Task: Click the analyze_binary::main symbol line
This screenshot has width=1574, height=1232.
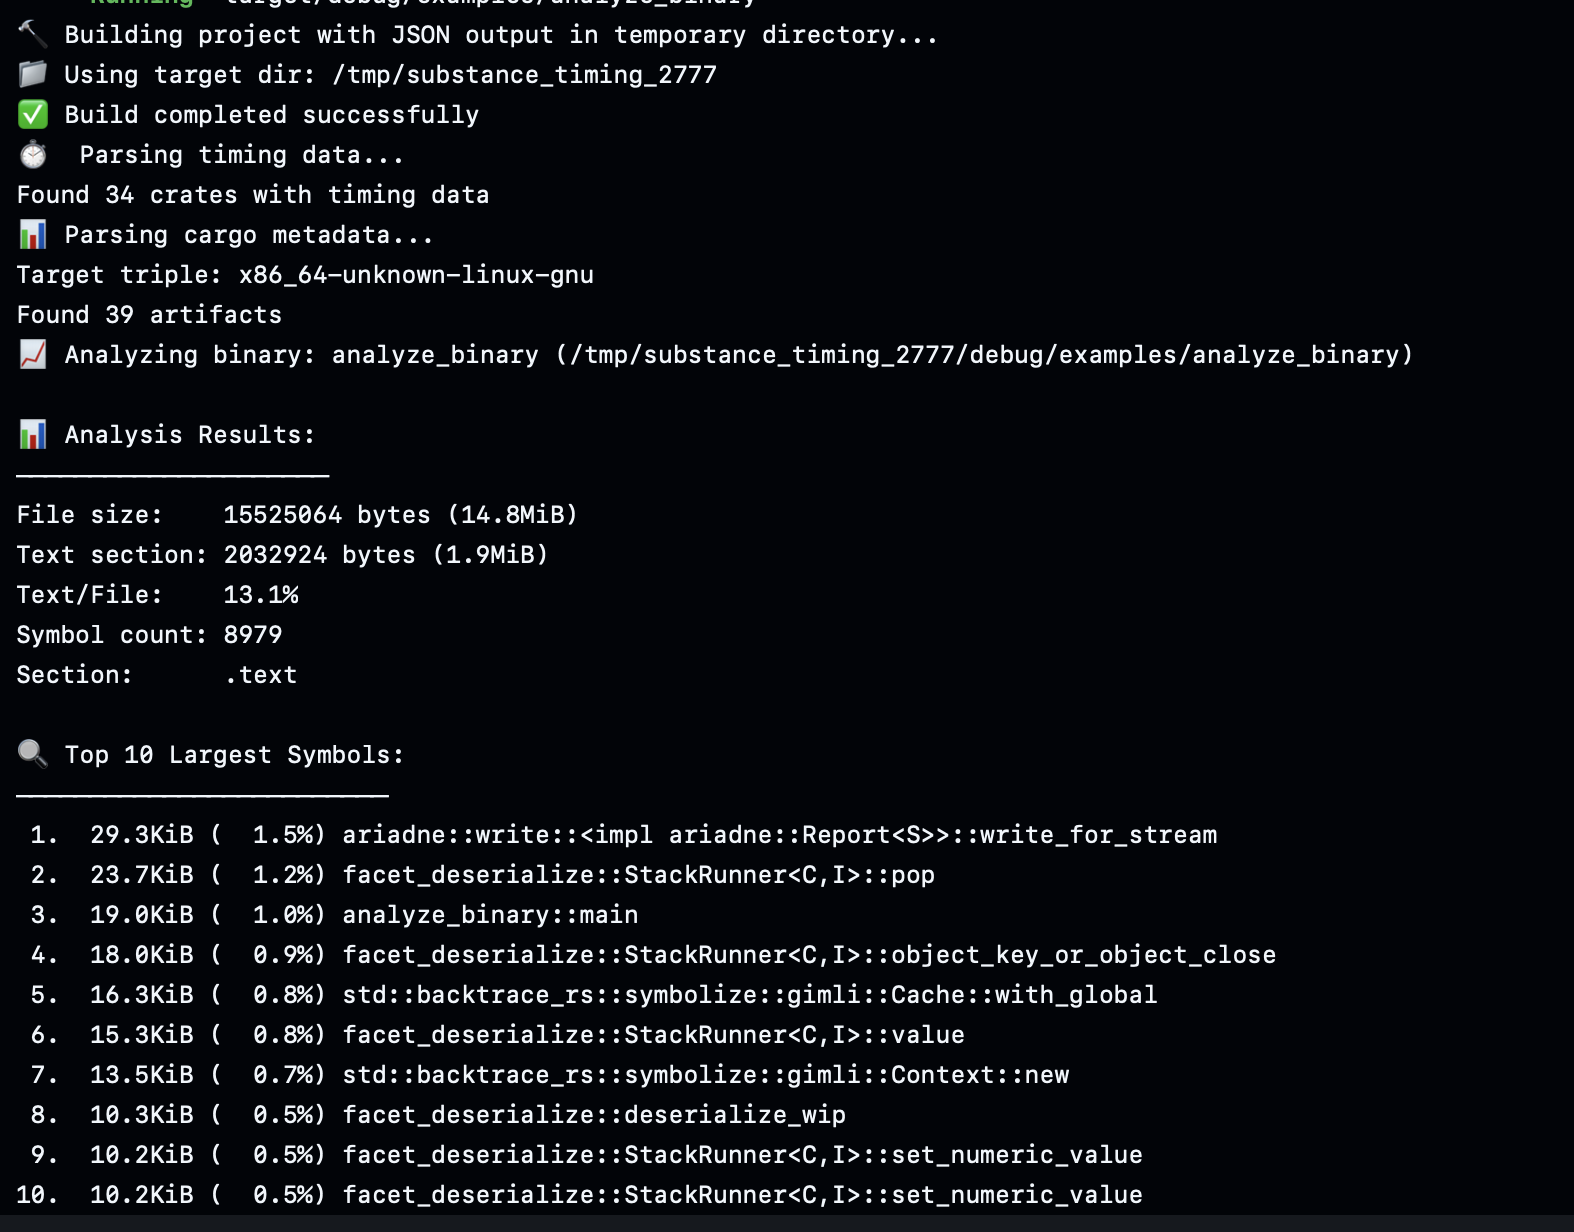Action: point(490,915)
